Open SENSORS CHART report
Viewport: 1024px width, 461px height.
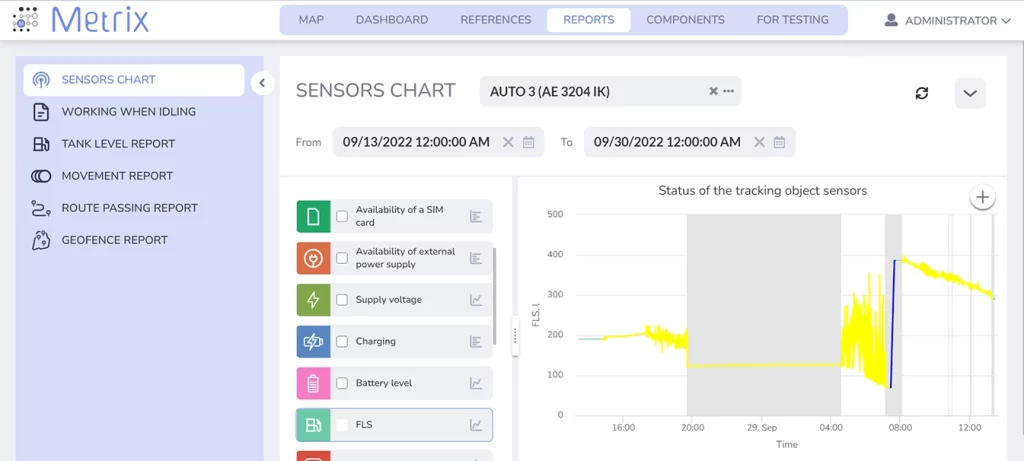(x=134, y=80)
